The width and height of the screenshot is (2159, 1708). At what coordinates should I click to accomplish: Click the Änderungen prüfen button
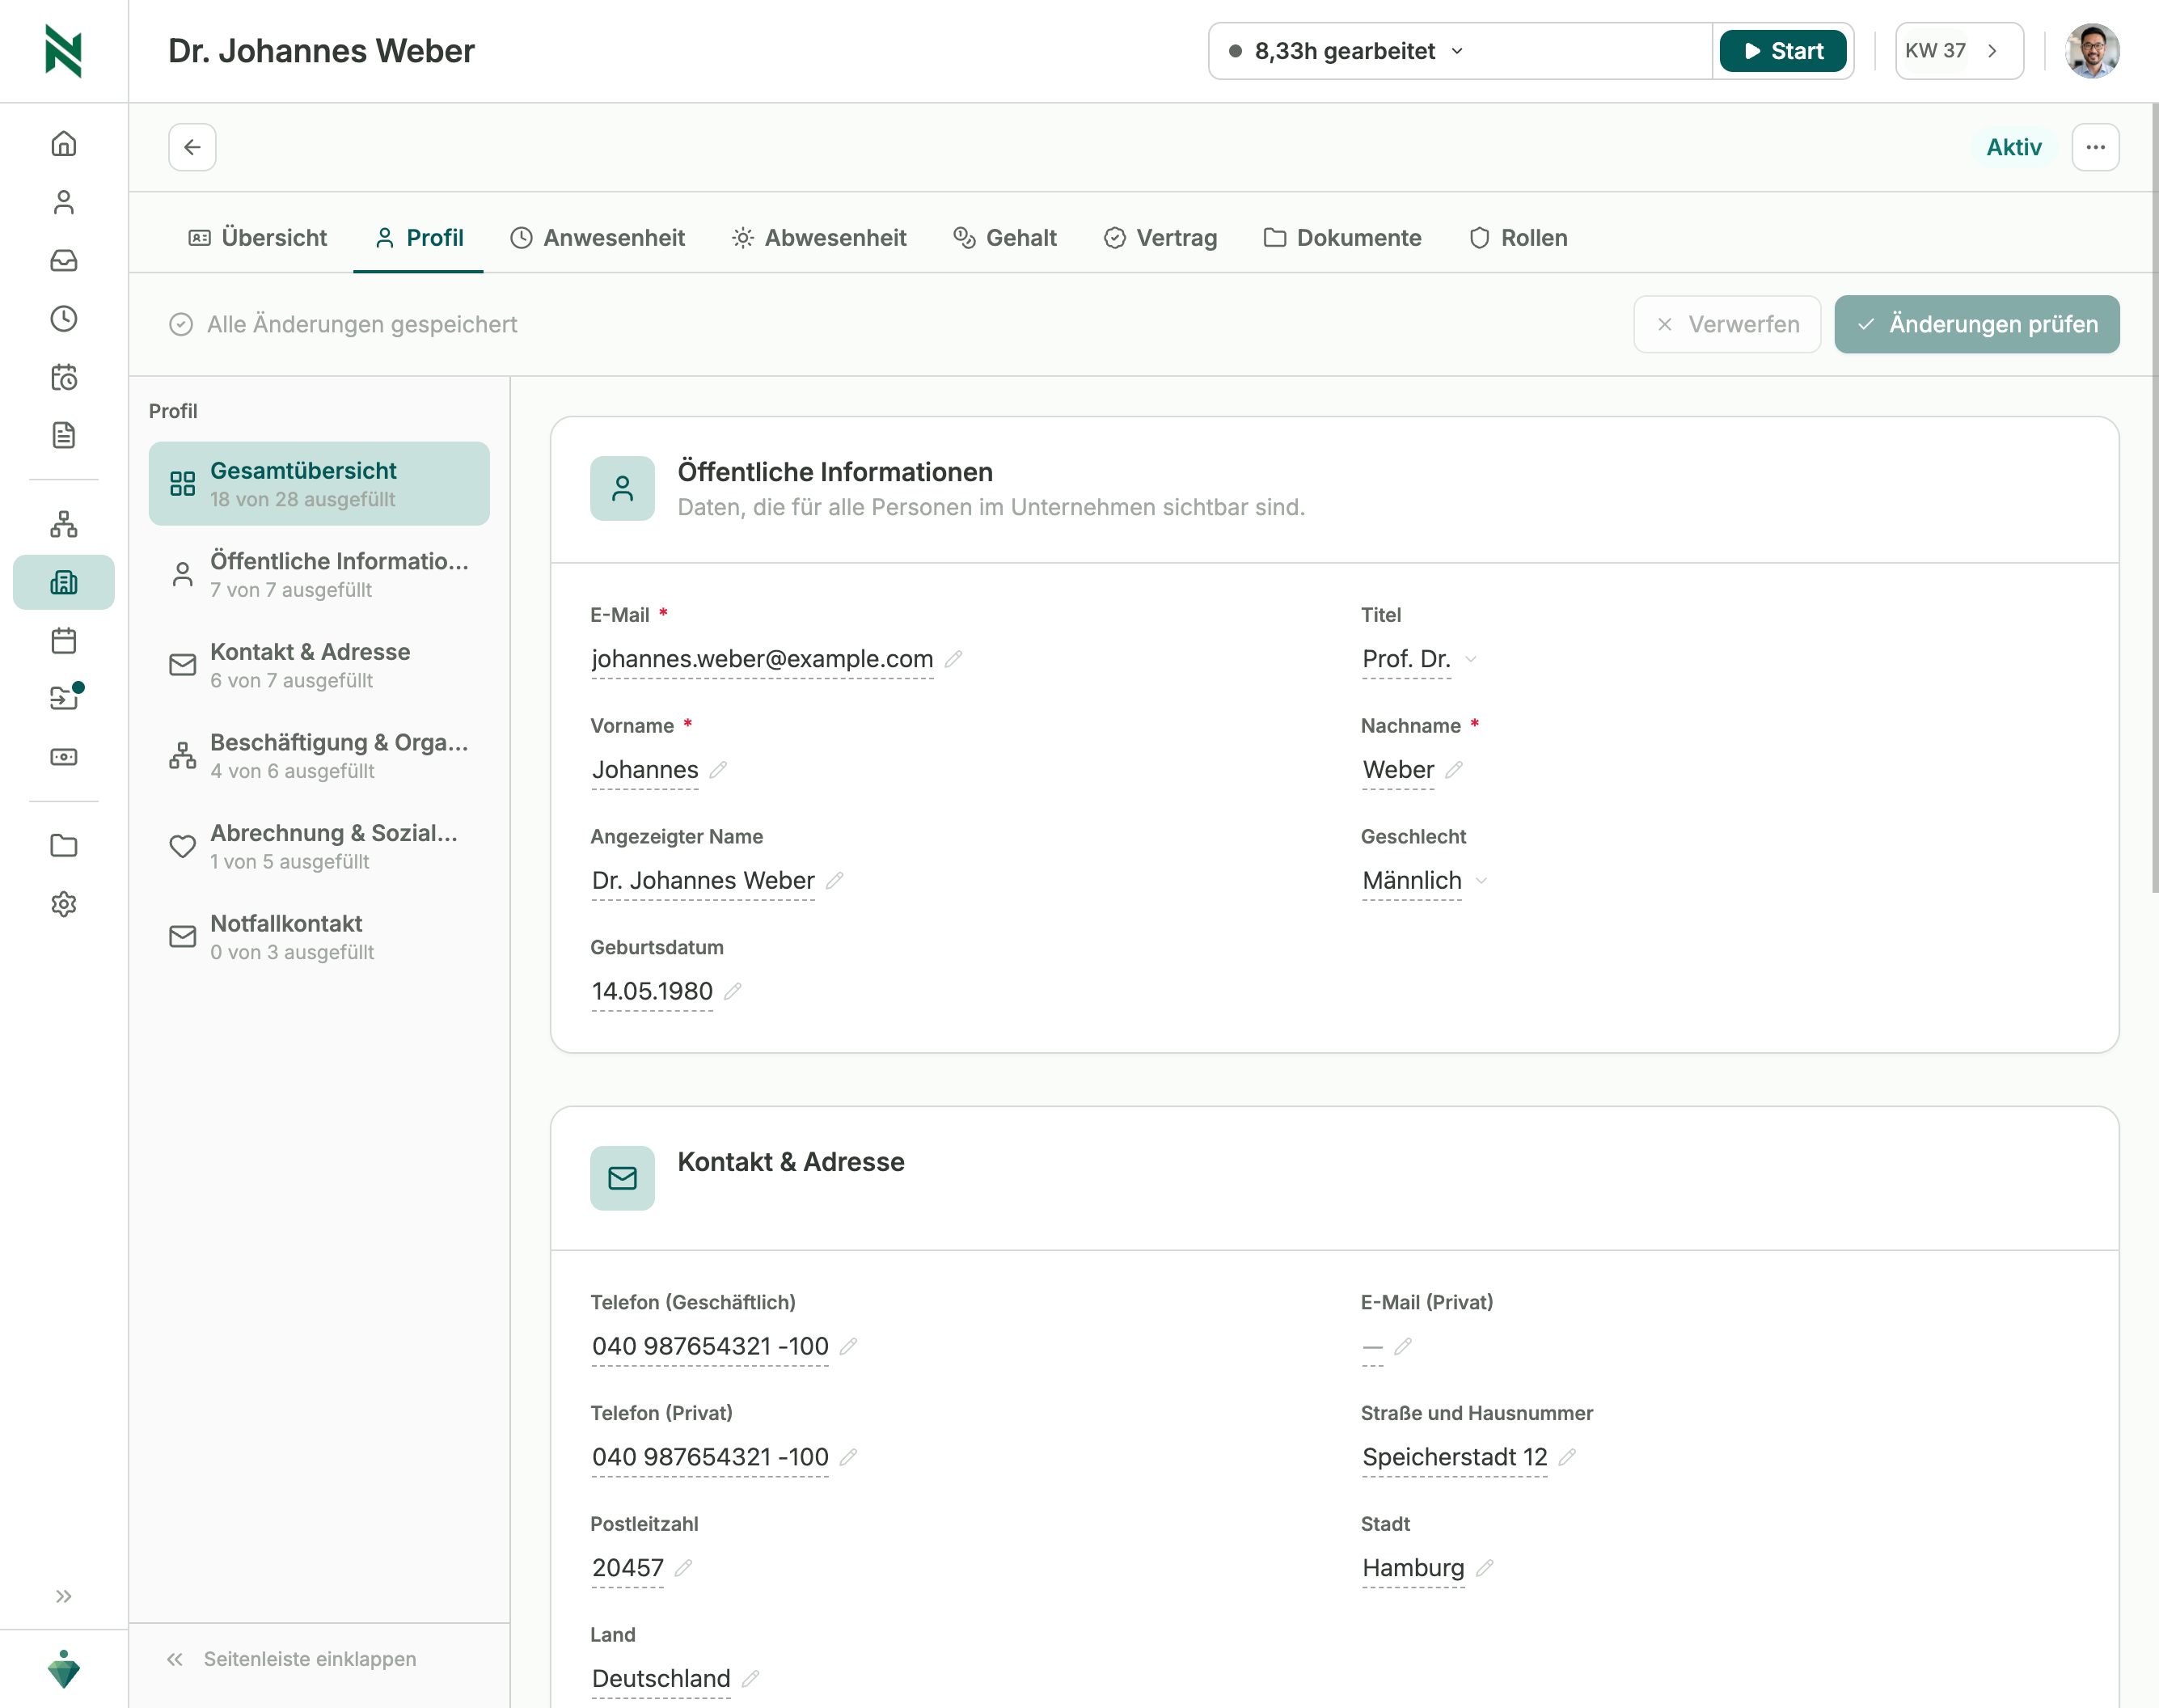coord(1977,324)
